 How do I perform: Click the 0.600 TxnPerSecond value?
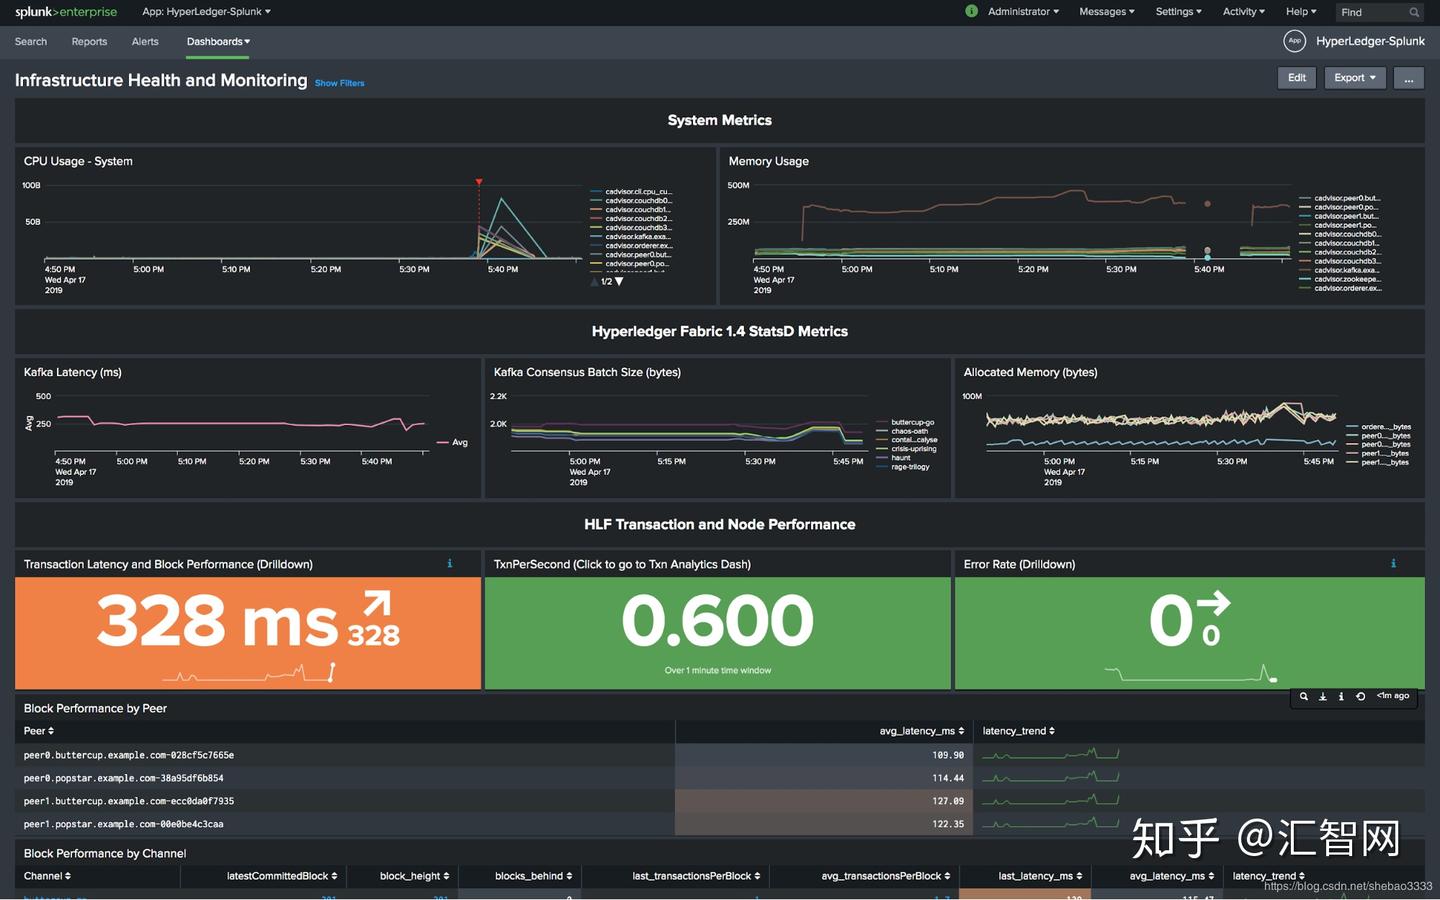click(718, 620)
